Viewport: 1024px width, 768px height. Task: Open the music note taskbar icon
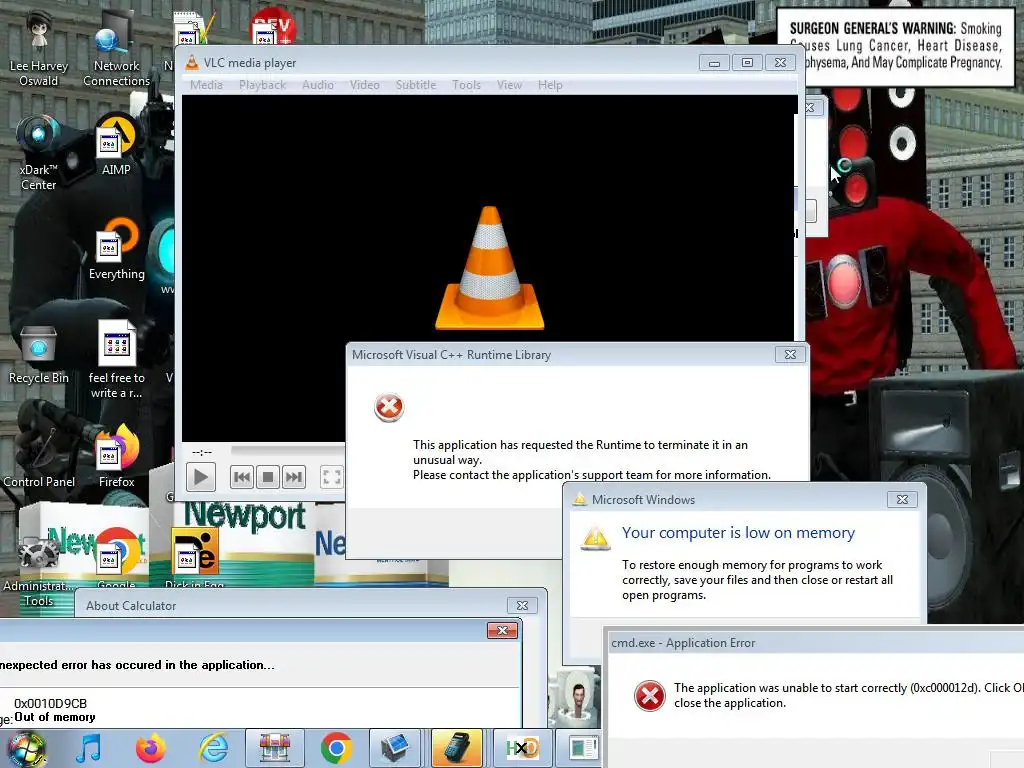point(89,748)
